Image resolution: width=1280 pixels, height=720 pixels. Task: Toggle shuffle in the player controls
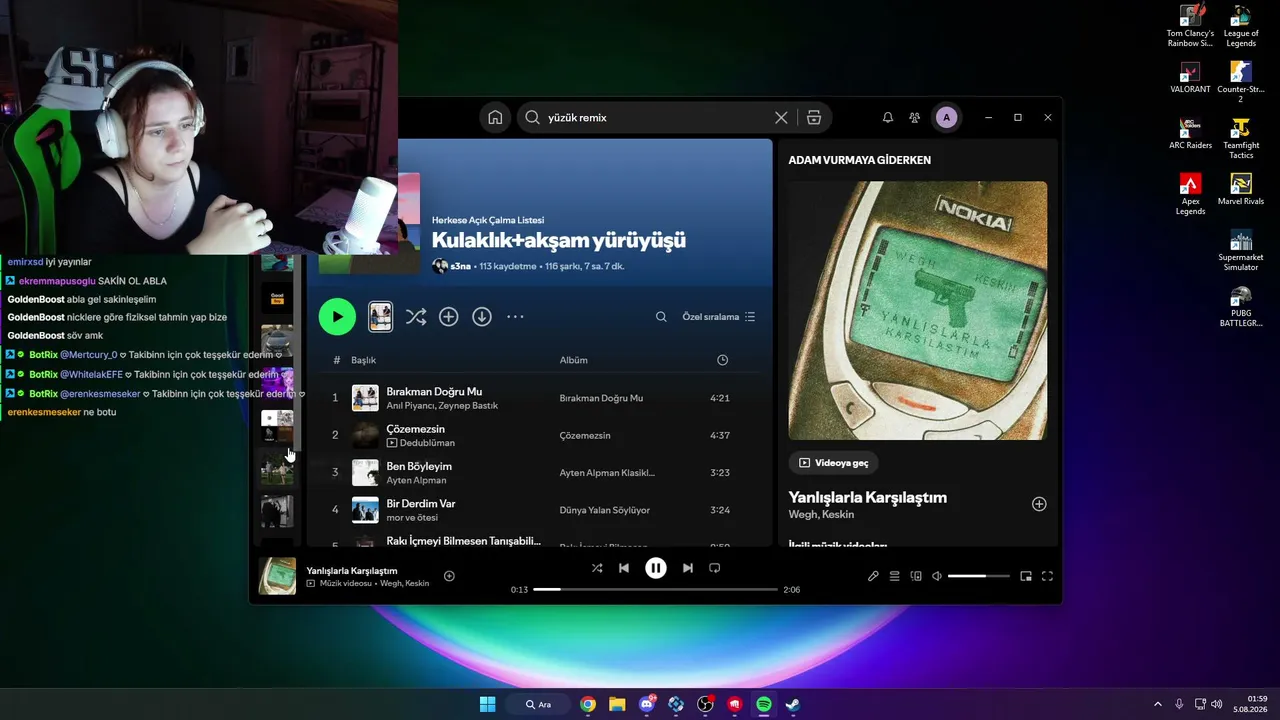pos(597,568)
